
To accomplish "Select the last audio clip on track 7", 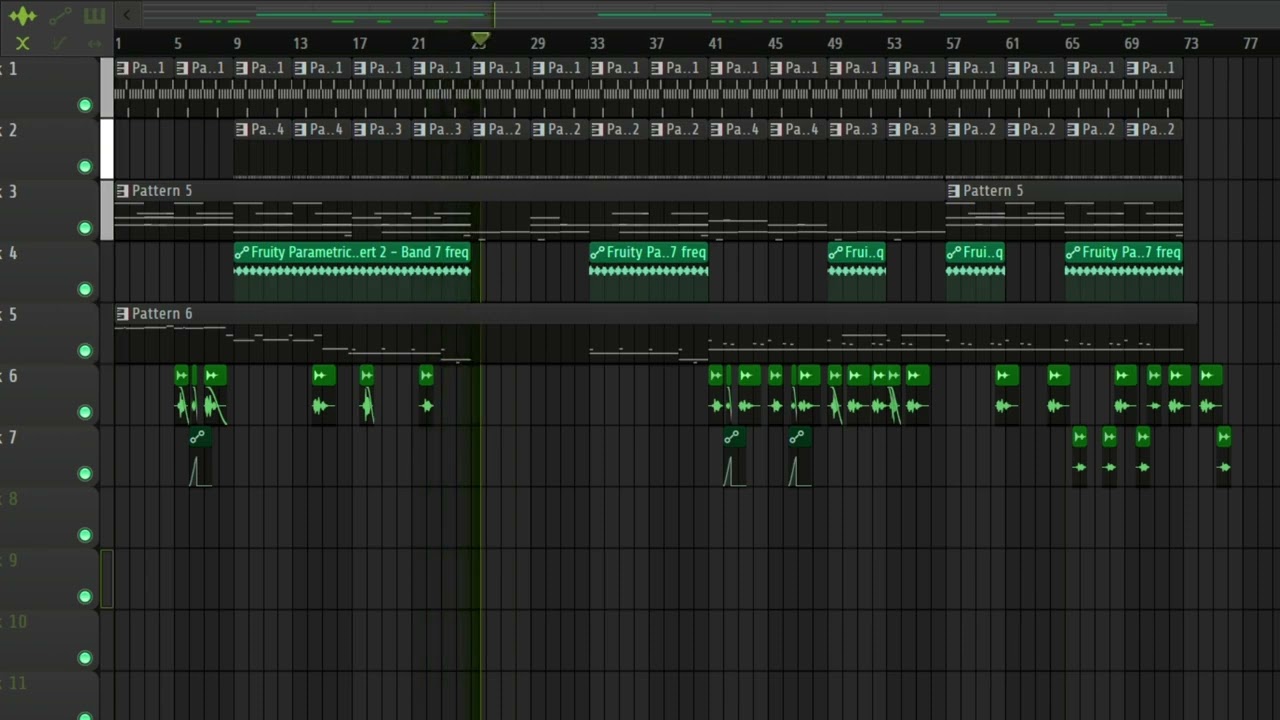I will (x=1224, y=457).
